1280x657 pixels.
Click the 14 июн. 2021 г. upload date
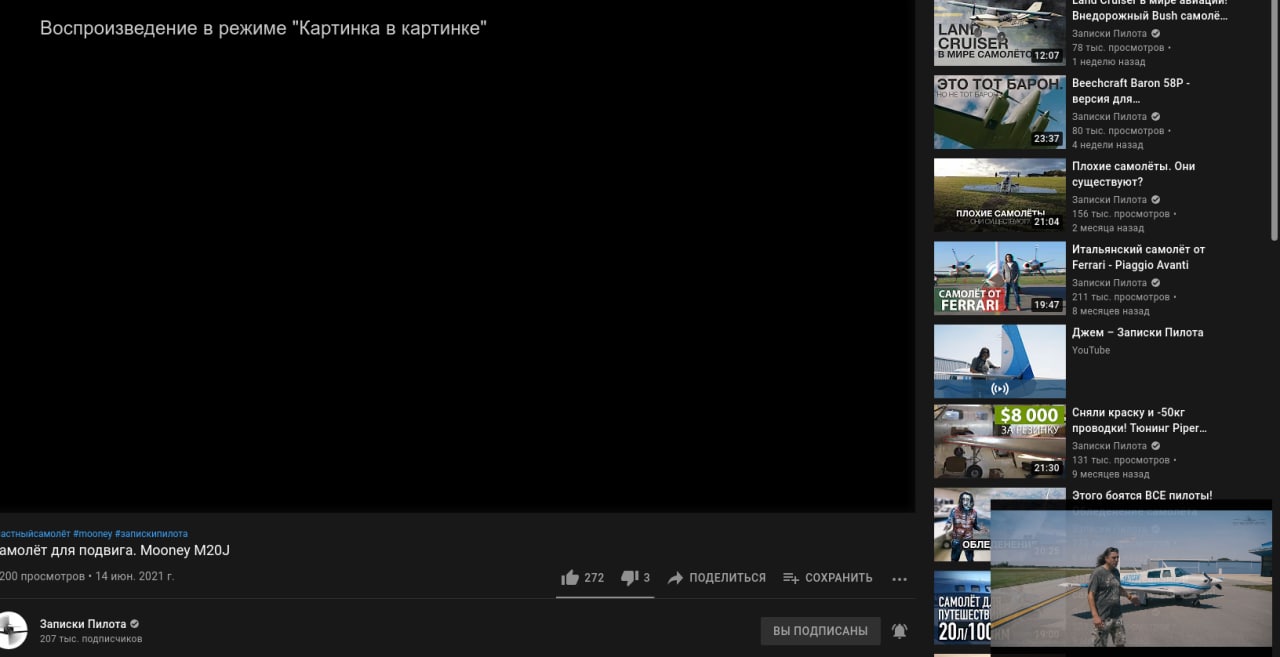[134, 576]
